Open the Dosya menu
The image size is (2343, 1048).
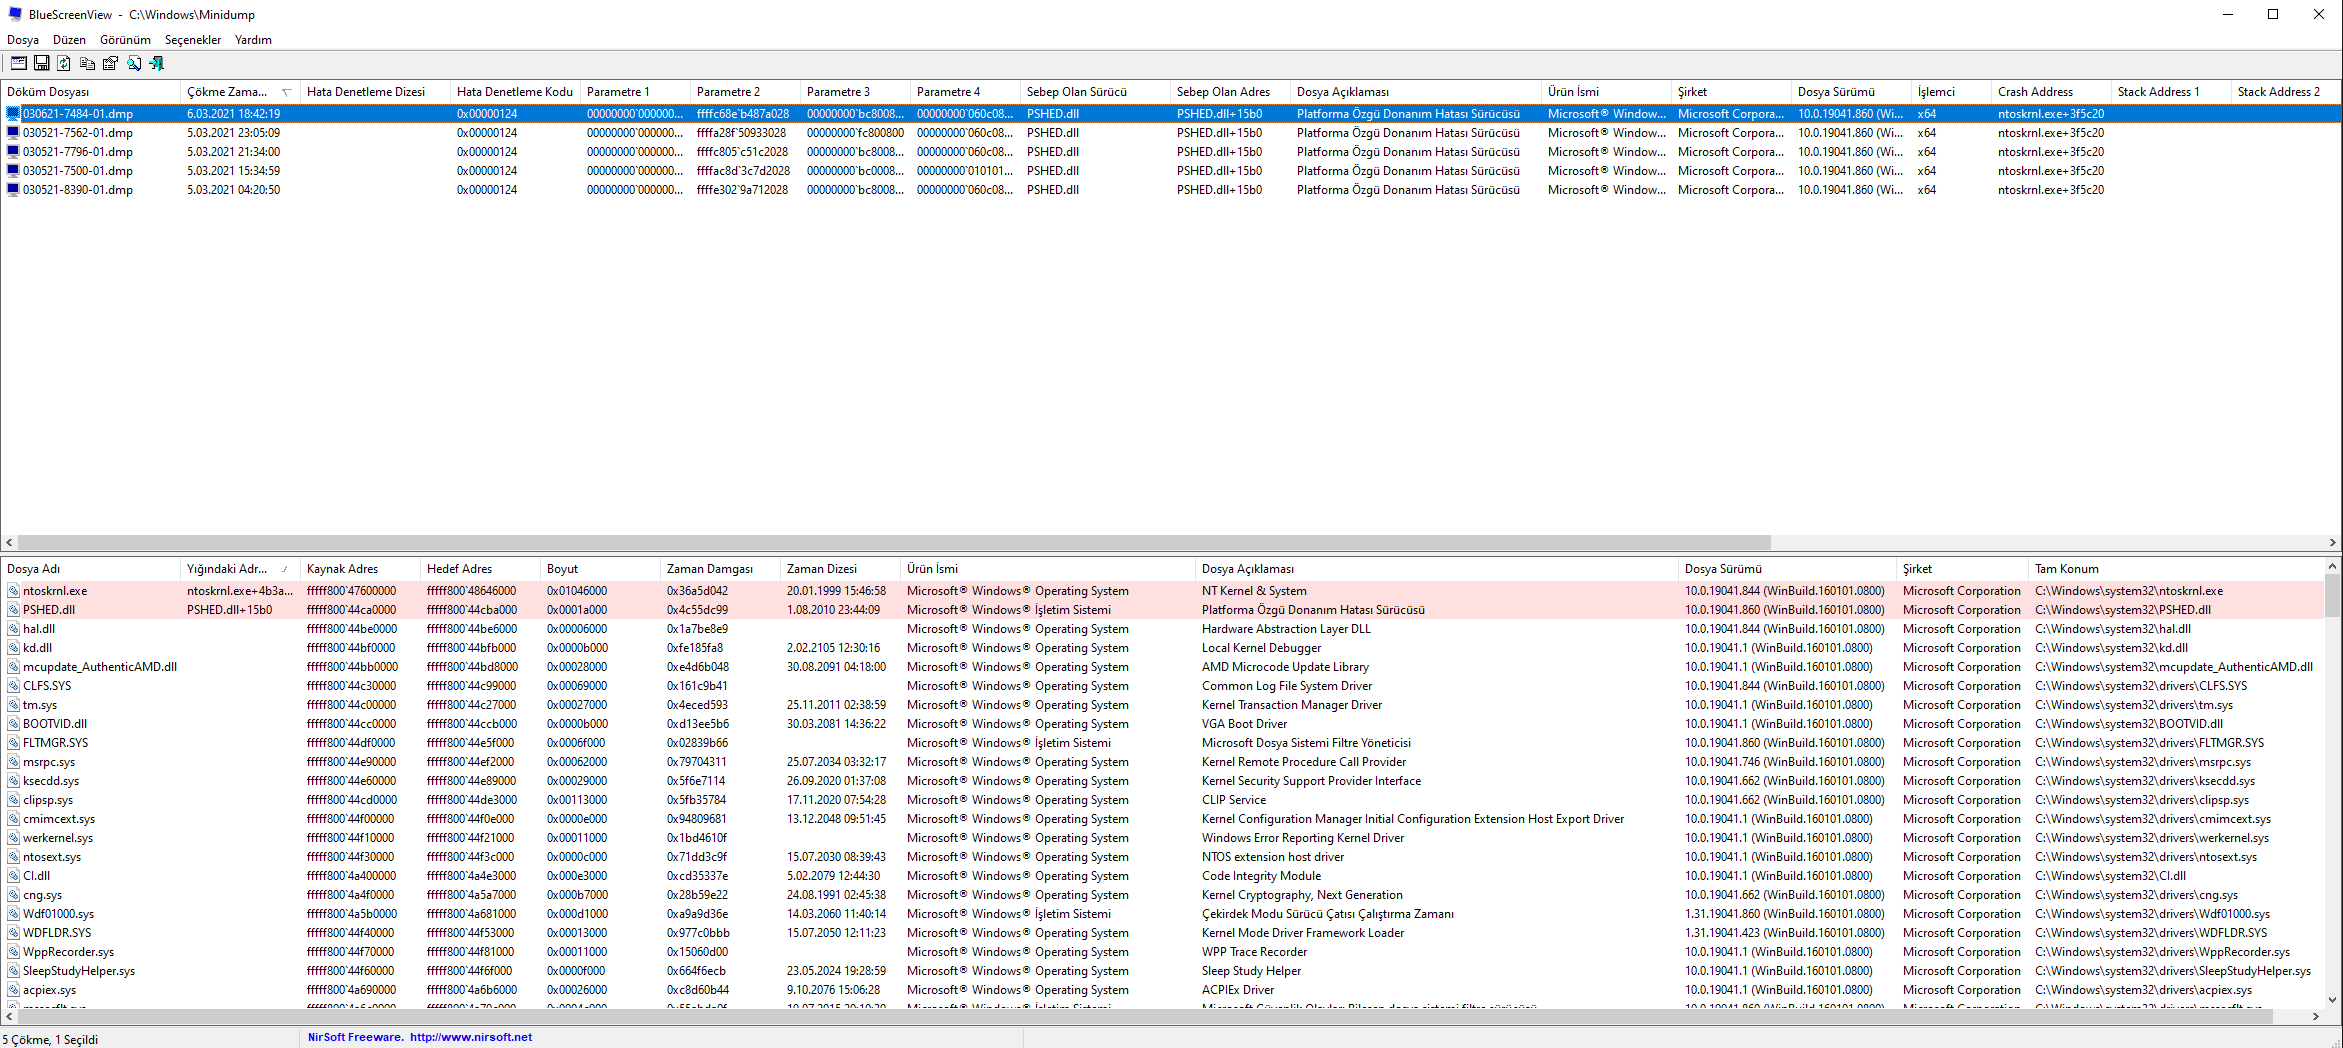coord(23,40)
